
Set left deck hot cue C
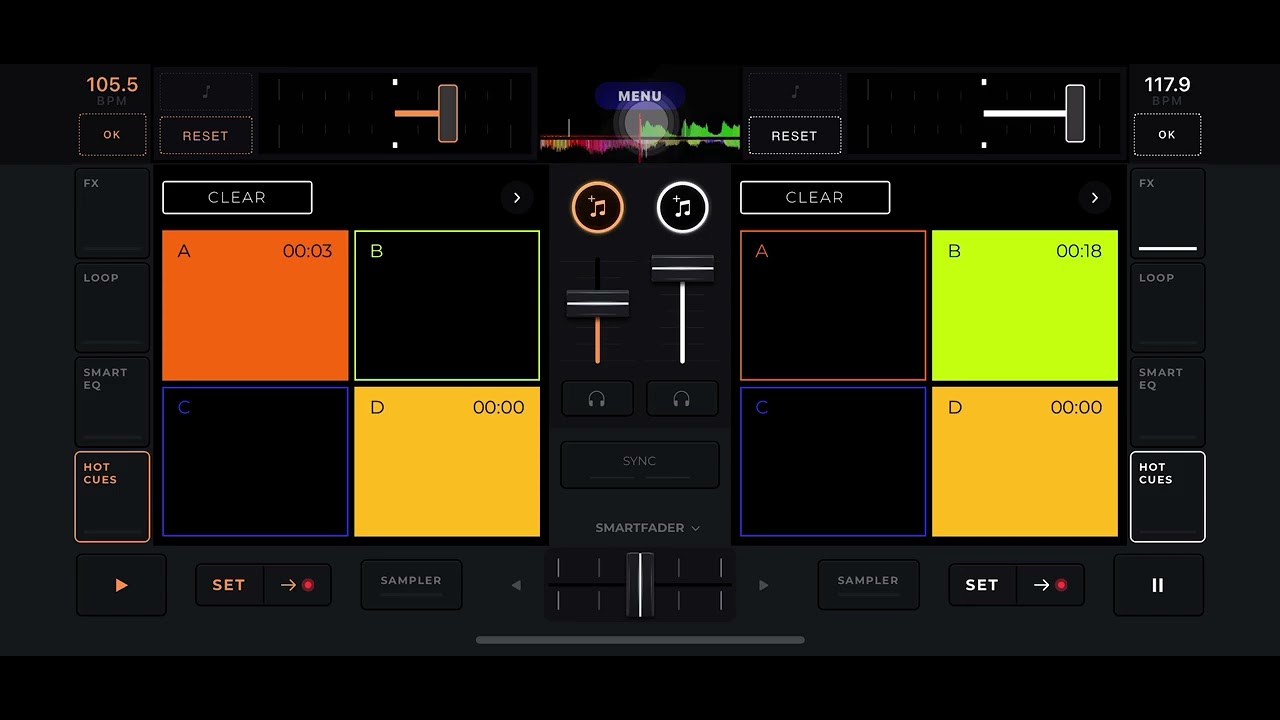tap(255, 462)
